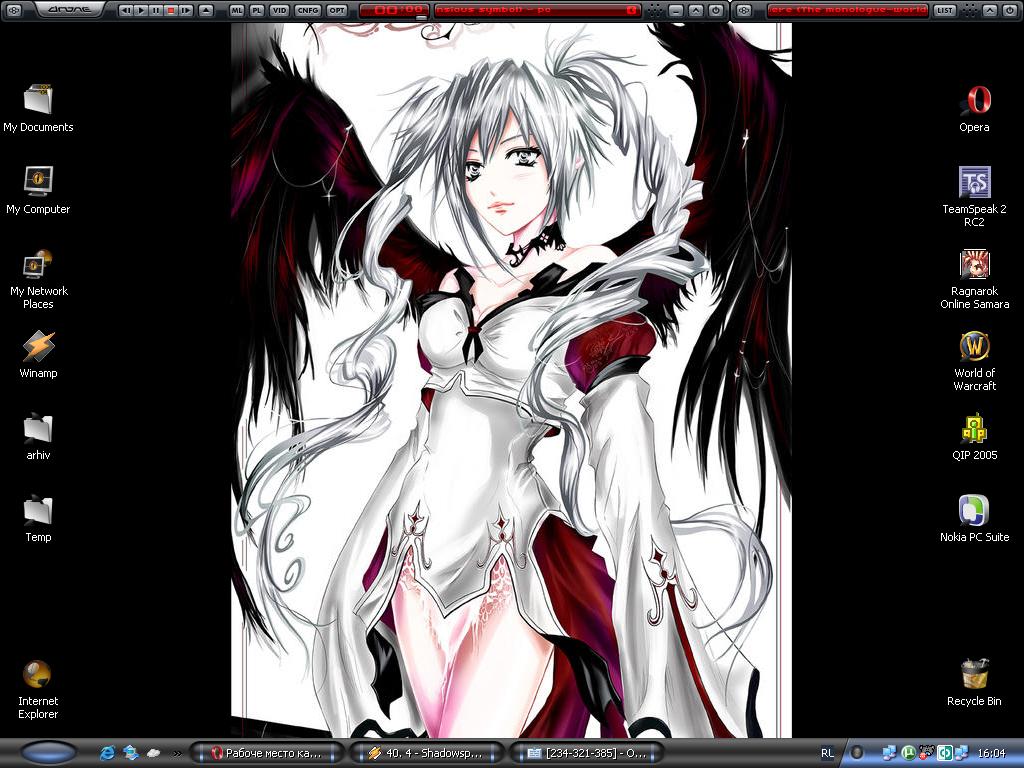Select the World of Warcraft icon

(x=974, y=361)
